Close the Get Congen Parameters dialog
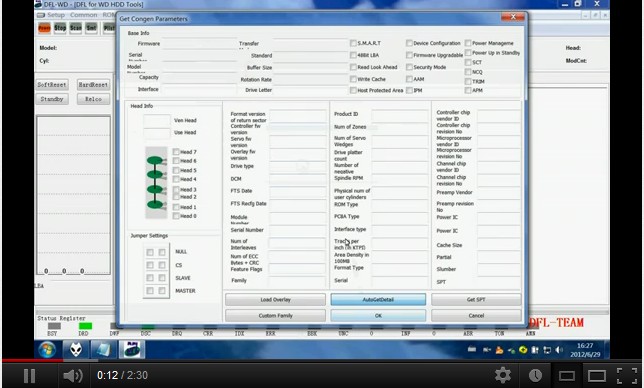Screen dimensions: 644x388 pyautogui.click(x=513, y=17)
